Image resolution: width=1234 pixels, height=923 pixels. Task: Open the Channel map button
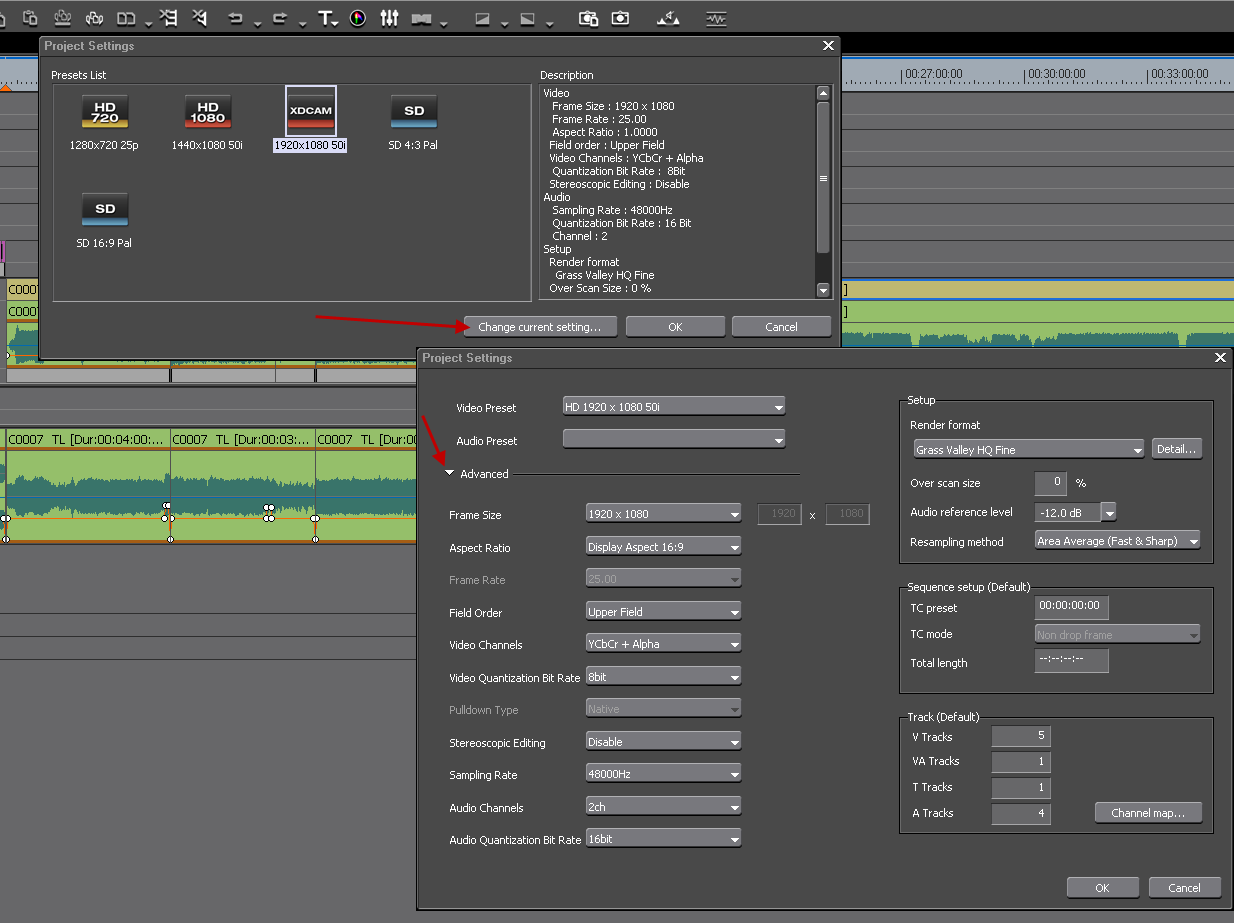pos(1148,813)
